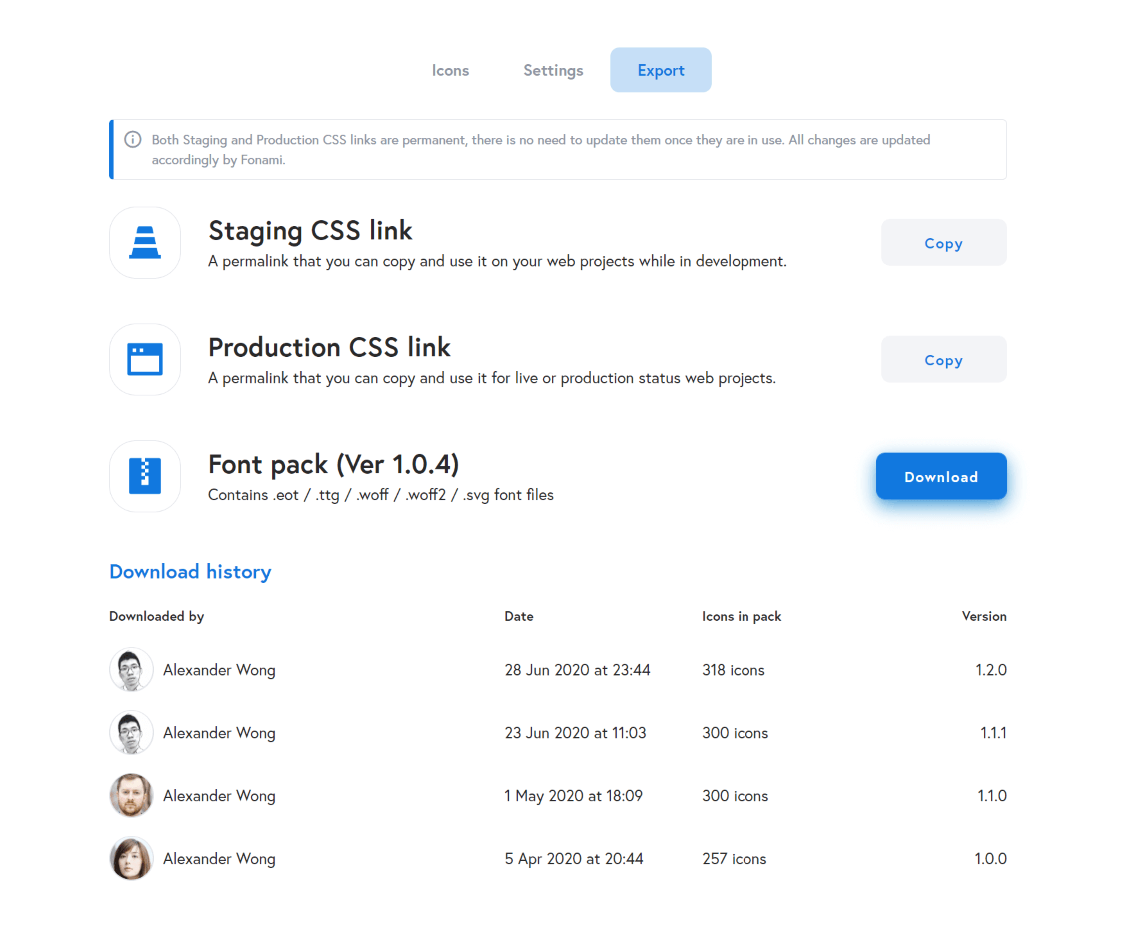Select Alexander Wong in the version 1.2.0 row
The image size is (1122, 940).
219,670
